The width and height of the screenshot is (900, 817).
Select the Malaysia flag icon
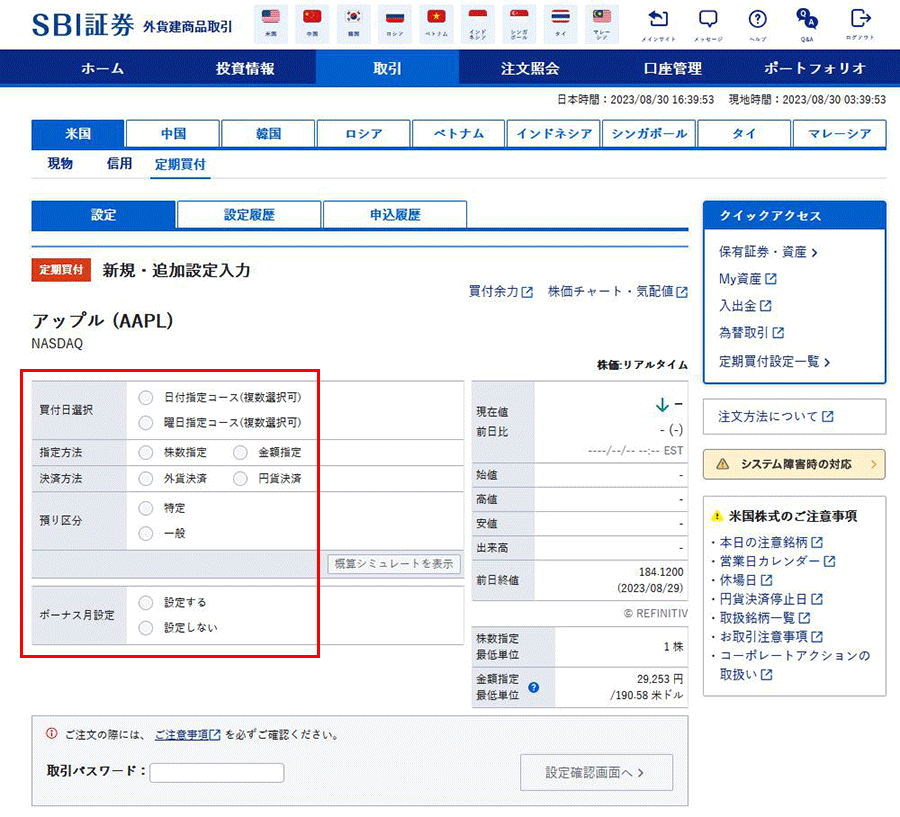tap(602, 23)
